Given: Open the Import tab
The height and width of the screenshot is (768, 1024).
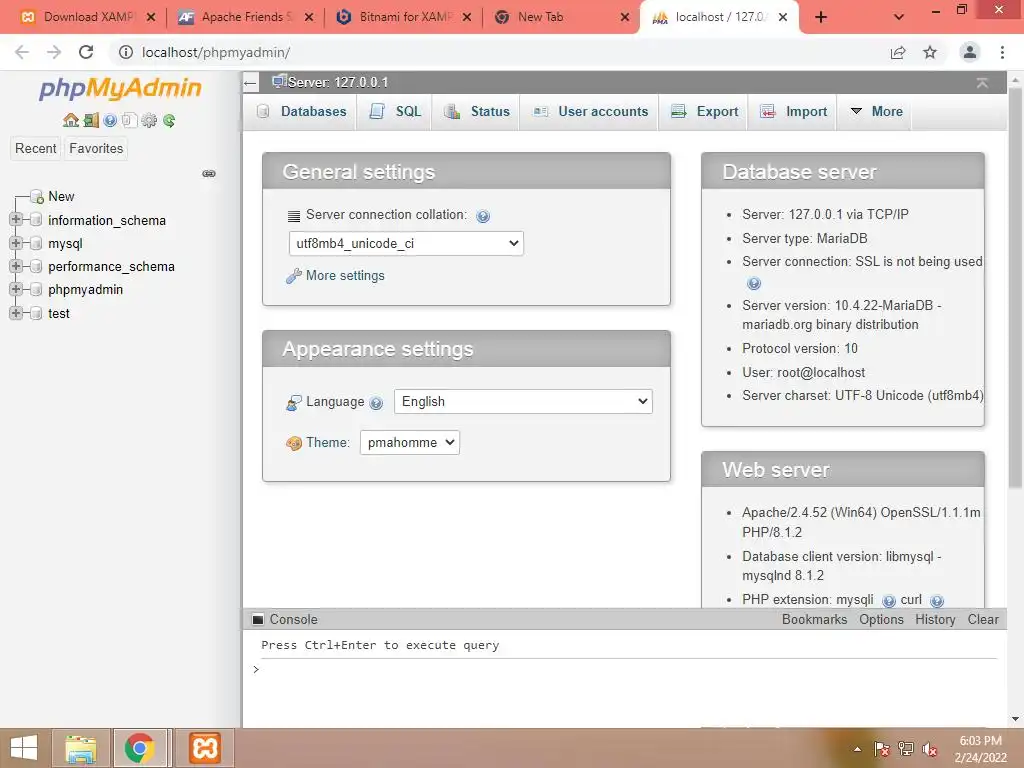Looking at the screenshot, I should coord(793,112).
